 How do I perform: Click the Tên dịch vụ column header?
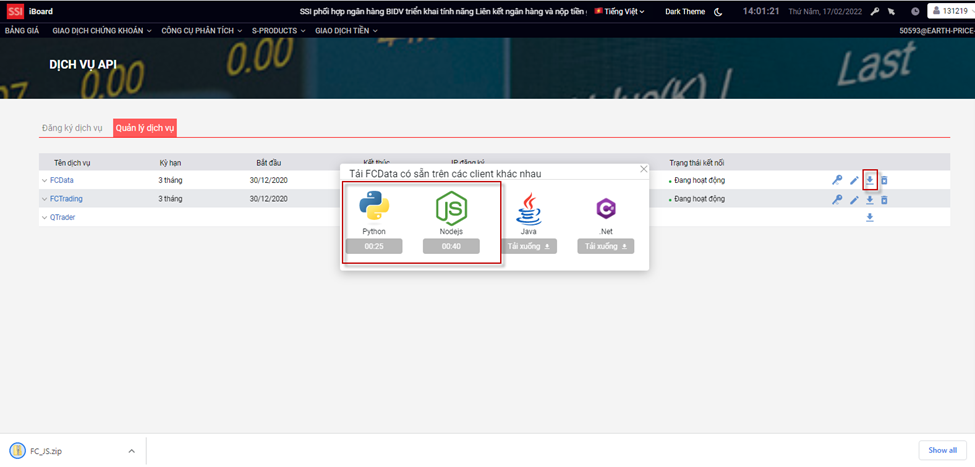72,163
